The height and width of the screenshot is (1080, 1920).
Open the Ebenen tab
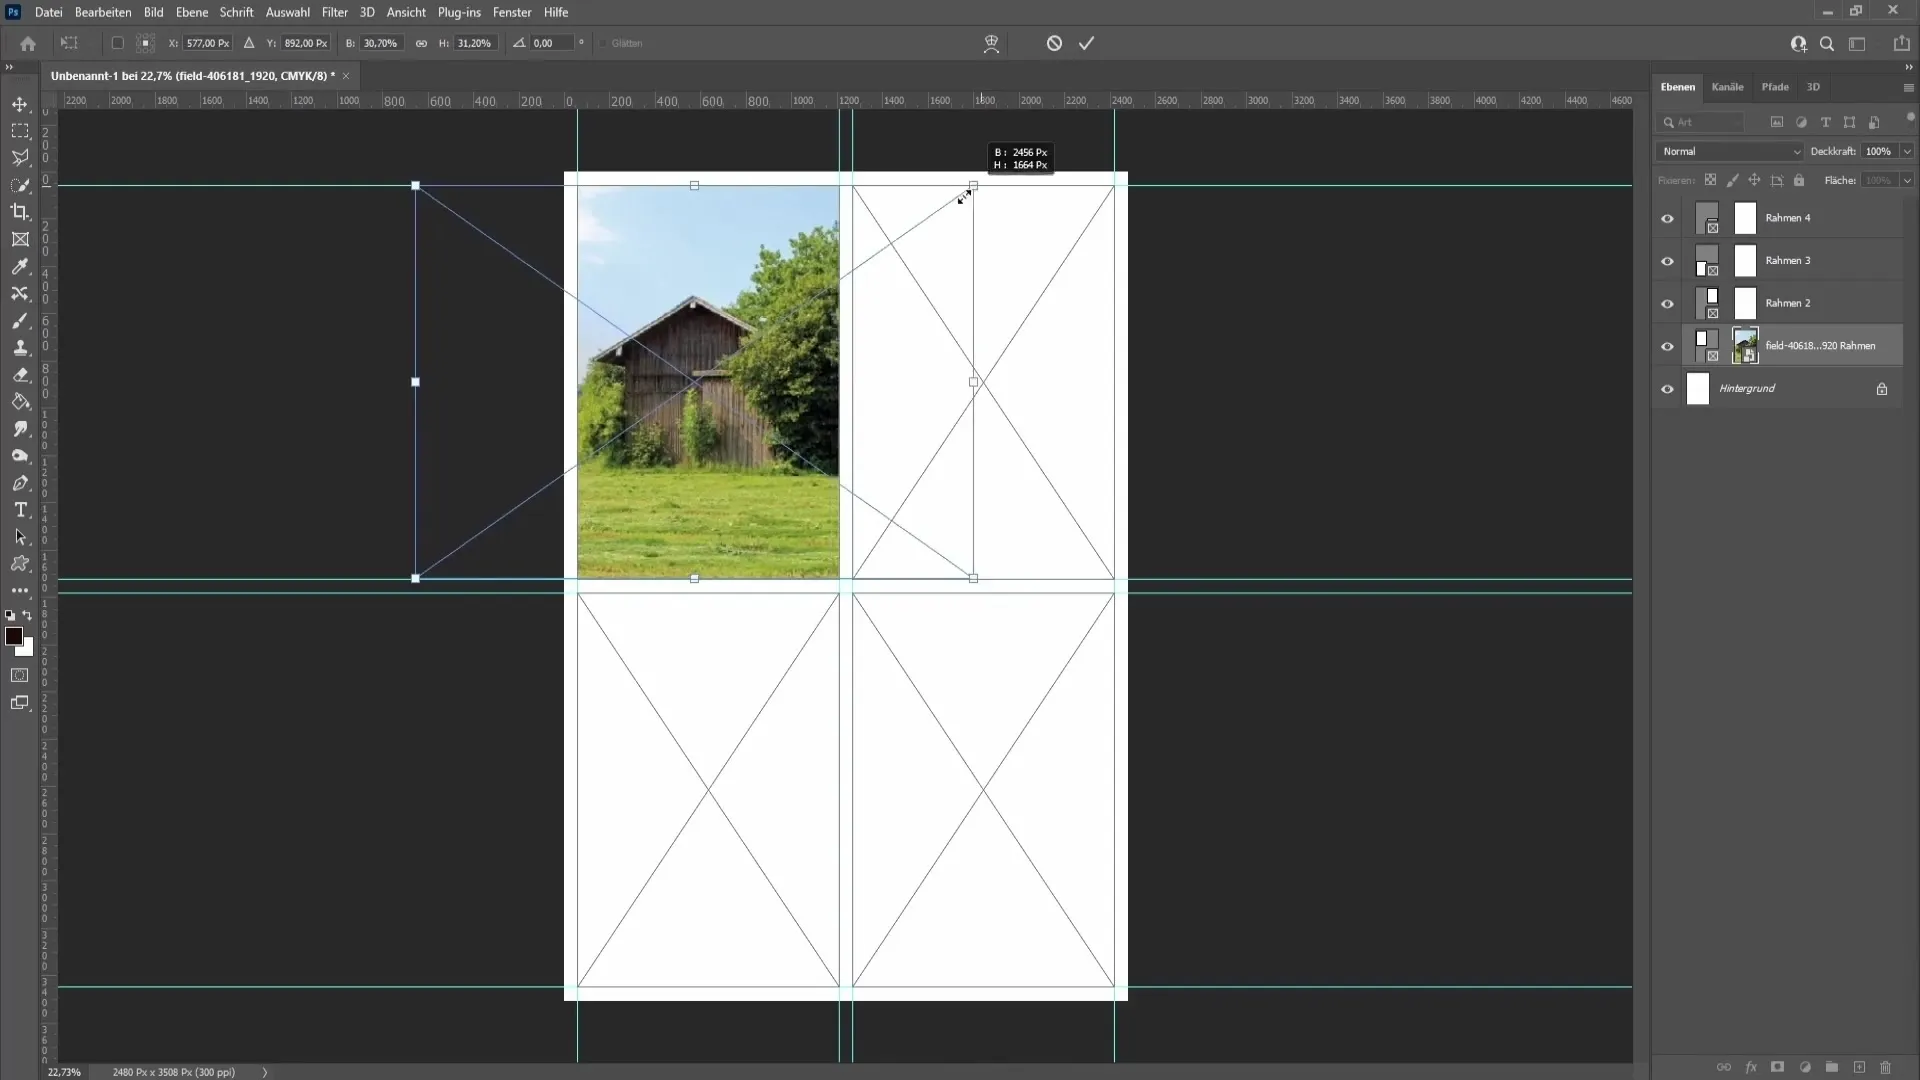pos(1677,86)
